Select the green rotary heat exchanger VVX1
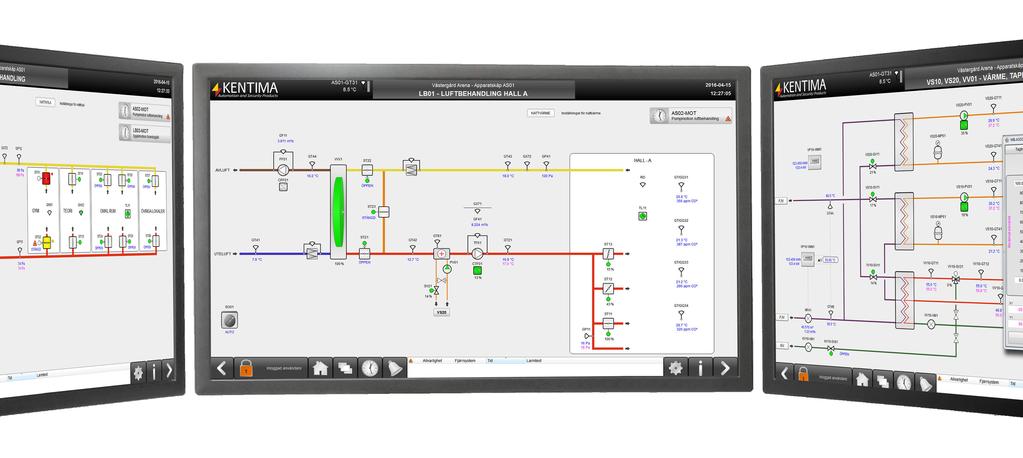 click(x=337, y=211)
